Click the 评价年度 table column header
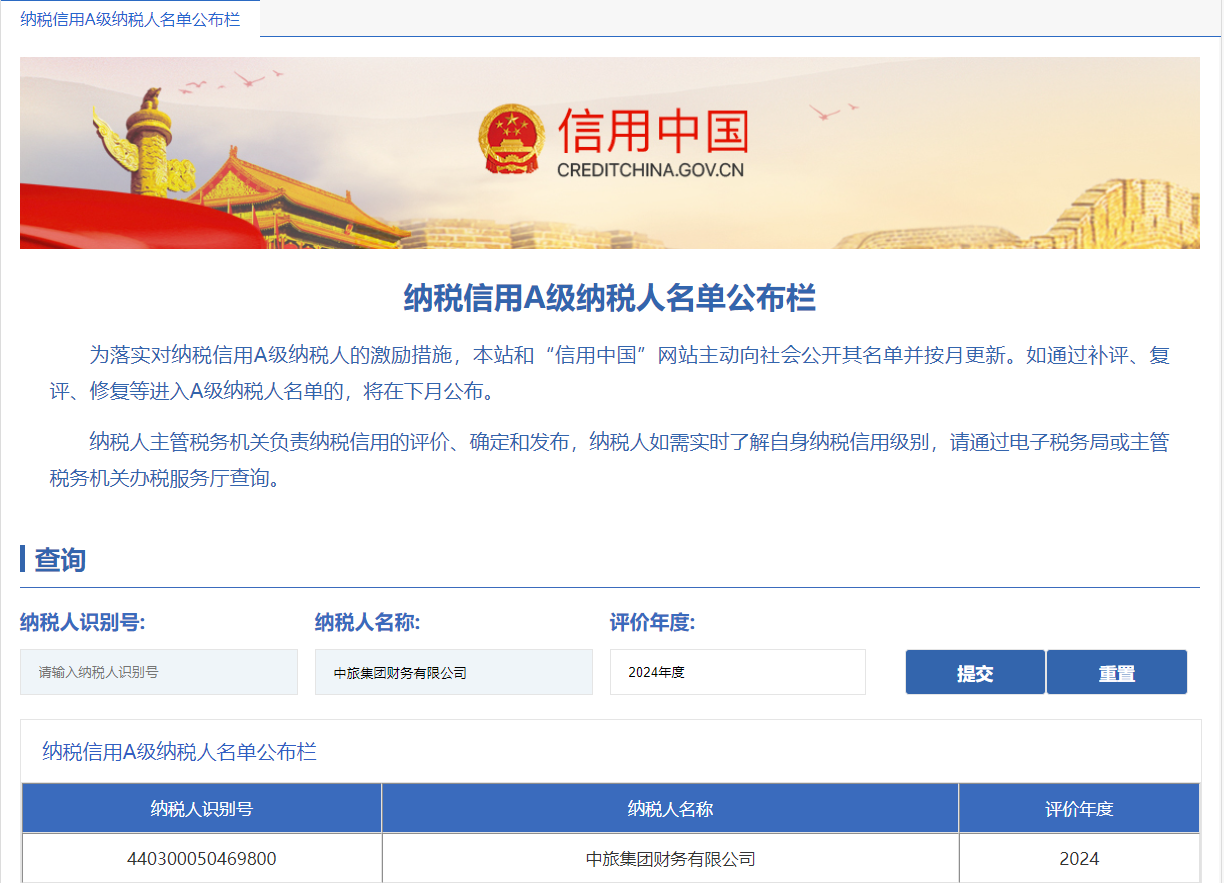The width and height of the screenshot is (1224, 883). 1079,808
